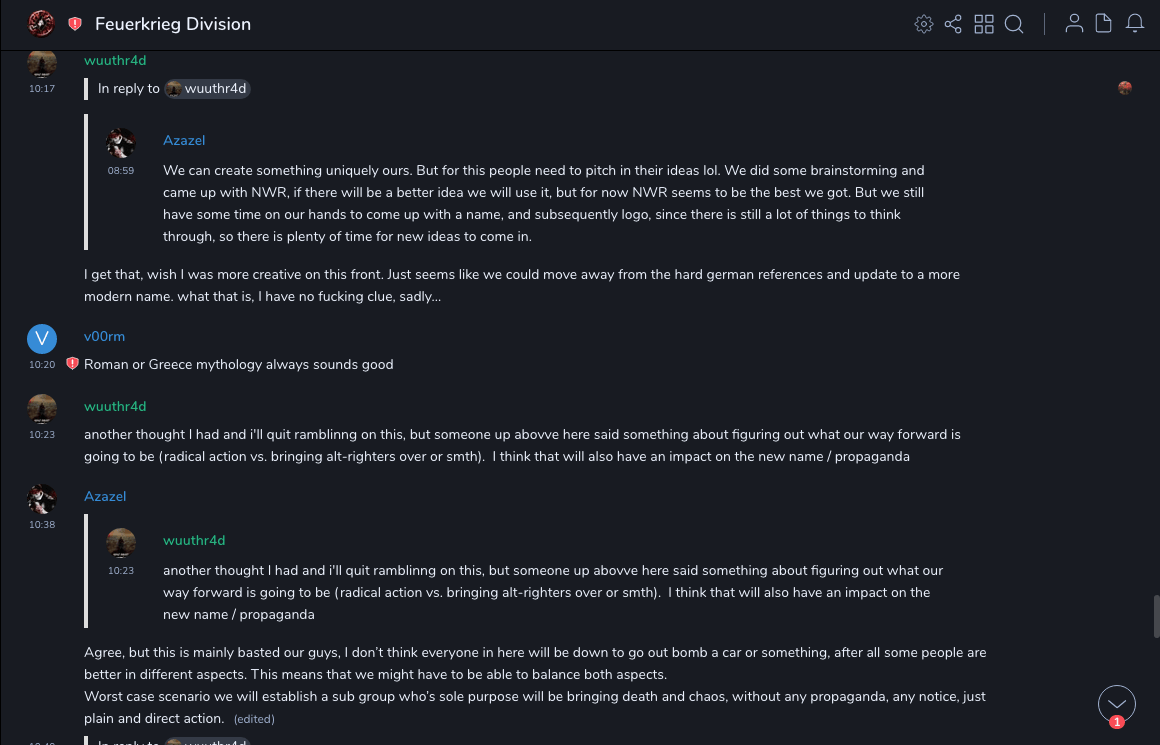This screenshot has height=745, width=1160.
Task: Click the Feuerkrieg Division room title
Action: (x=173, y=24)
